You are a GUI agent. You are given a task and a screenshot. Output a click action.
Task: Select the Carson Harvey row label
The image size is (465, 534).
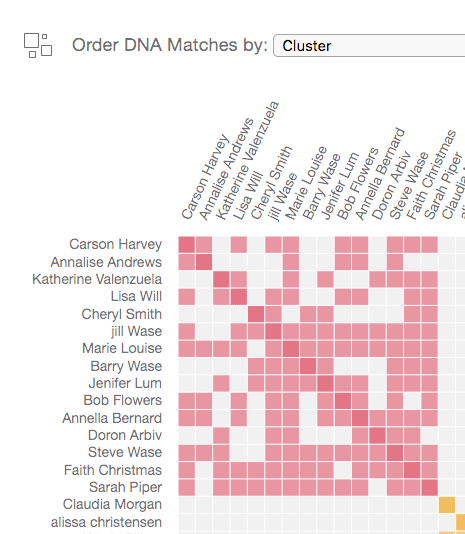[x=115, y=245]
